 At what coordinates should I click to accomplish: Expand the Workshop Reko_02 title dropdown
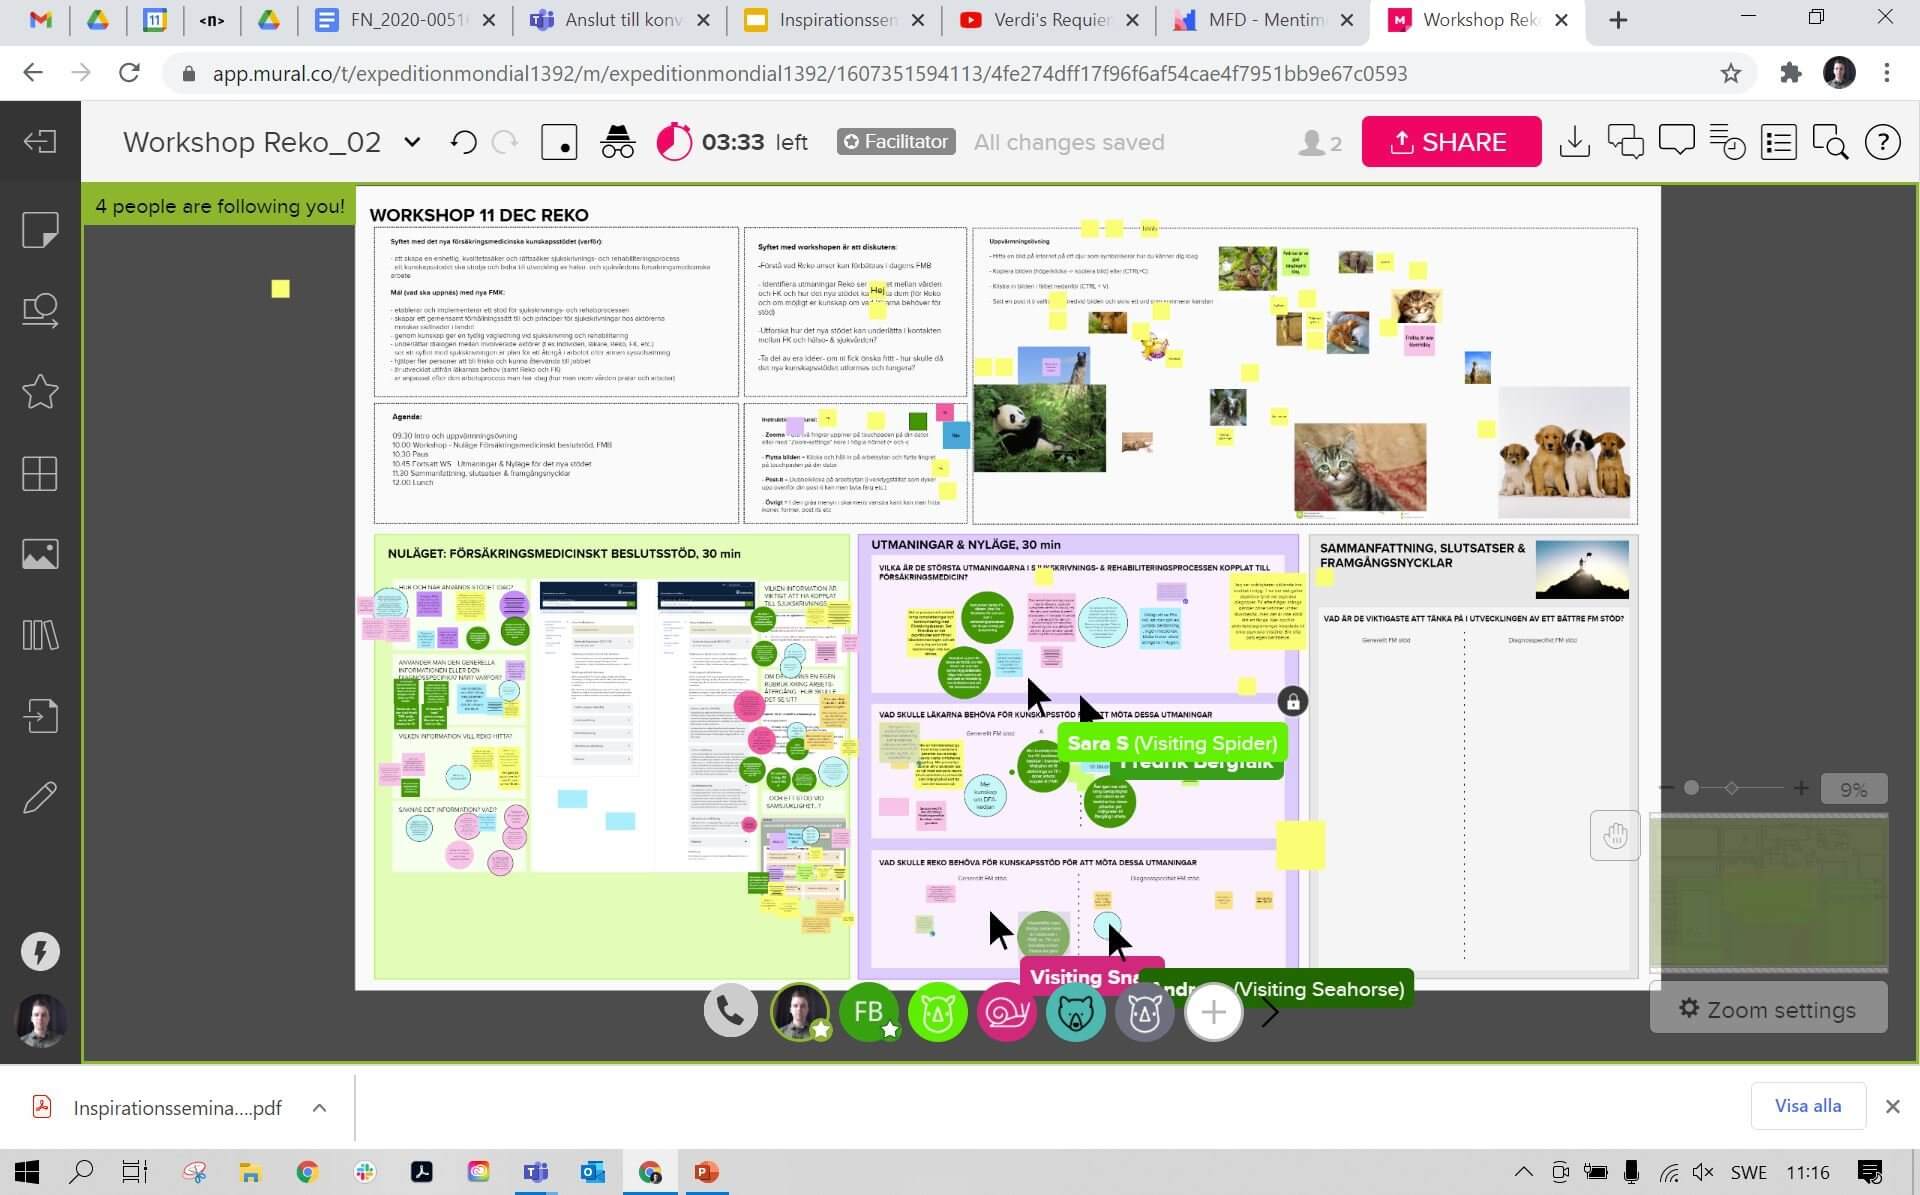coord(412,142)
